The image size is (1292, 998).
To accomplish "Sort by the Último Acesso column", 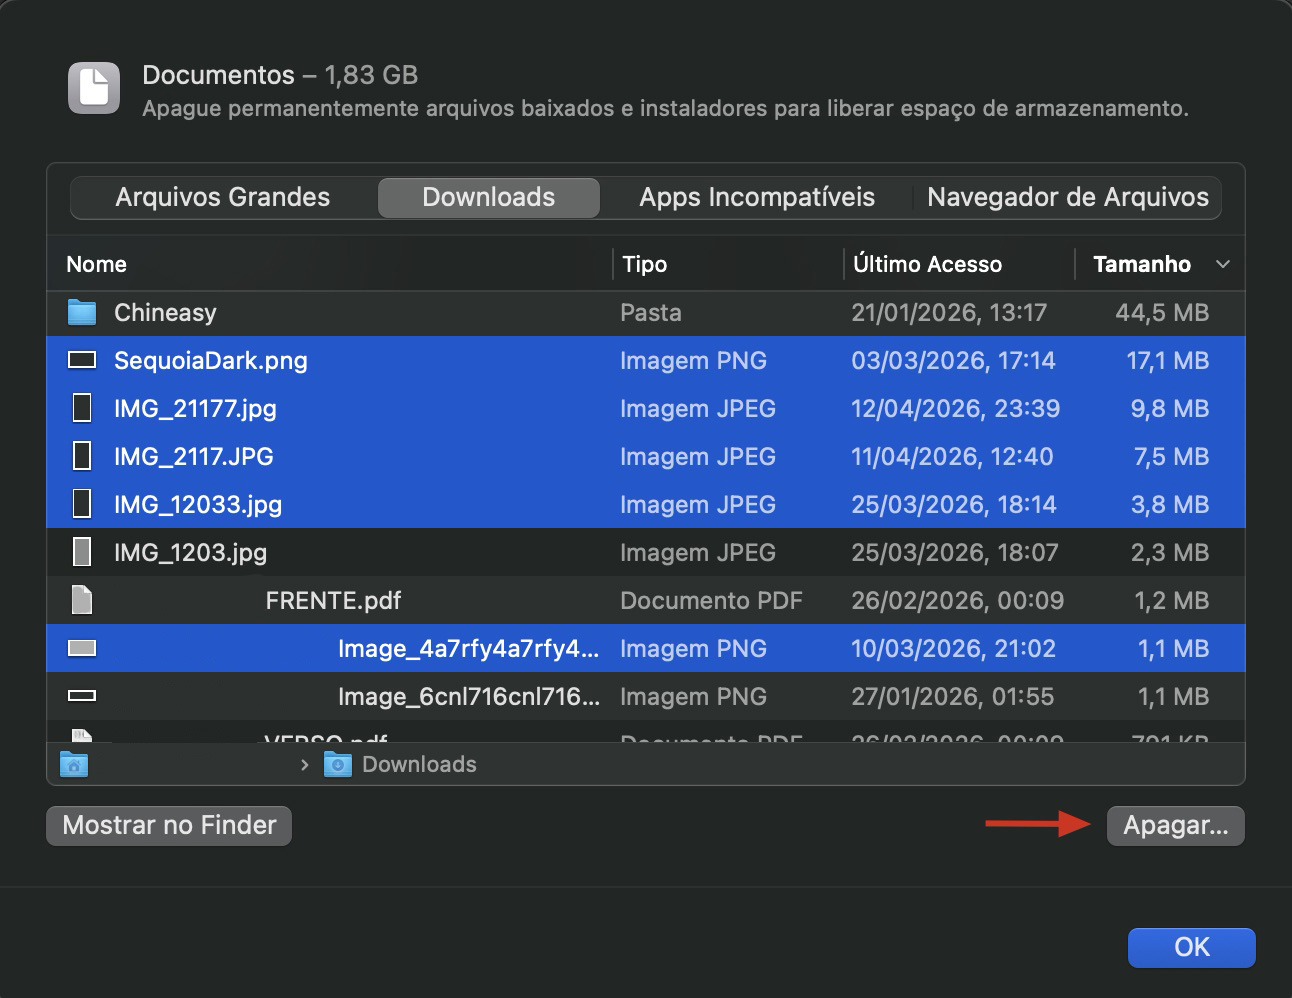I will coord(928,264).
